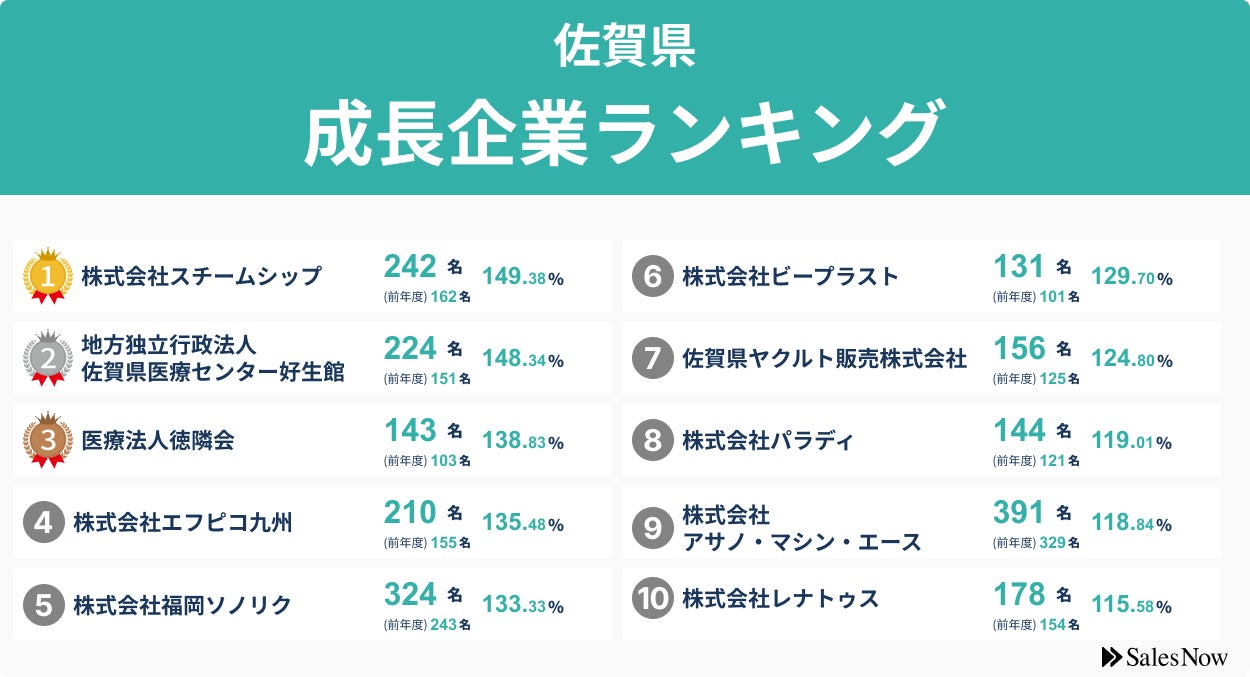Click the gold medal rank 1 icon
The height and width of the screenshot is (677, 1250).
click(x=47, y=276)
